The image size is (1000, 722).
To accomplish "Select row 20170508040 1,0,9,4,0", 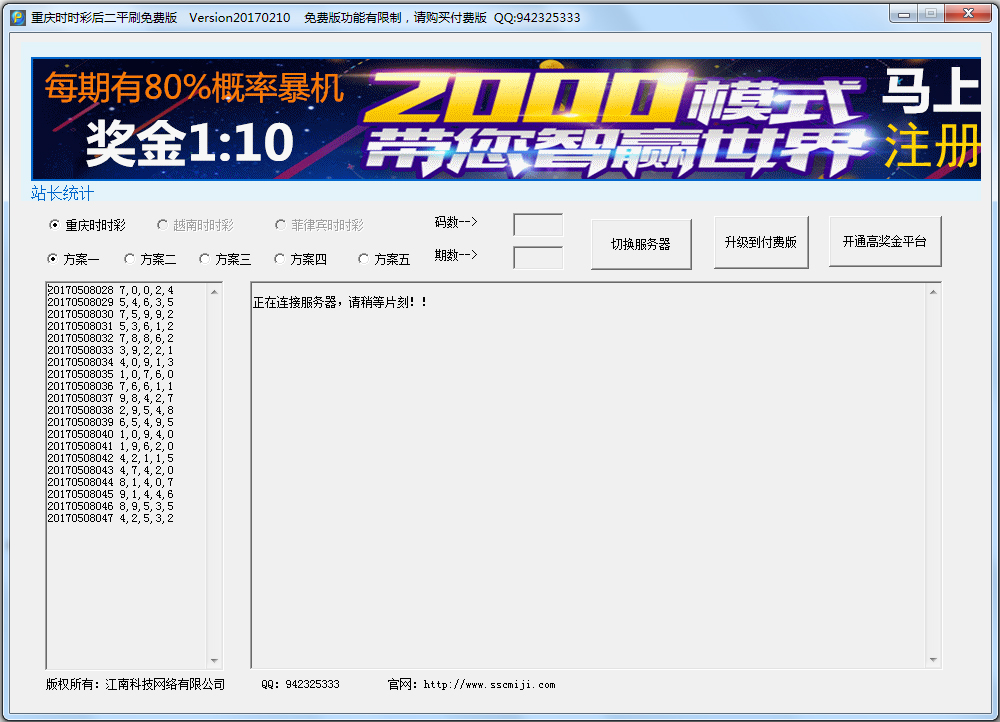I will 110,434.
